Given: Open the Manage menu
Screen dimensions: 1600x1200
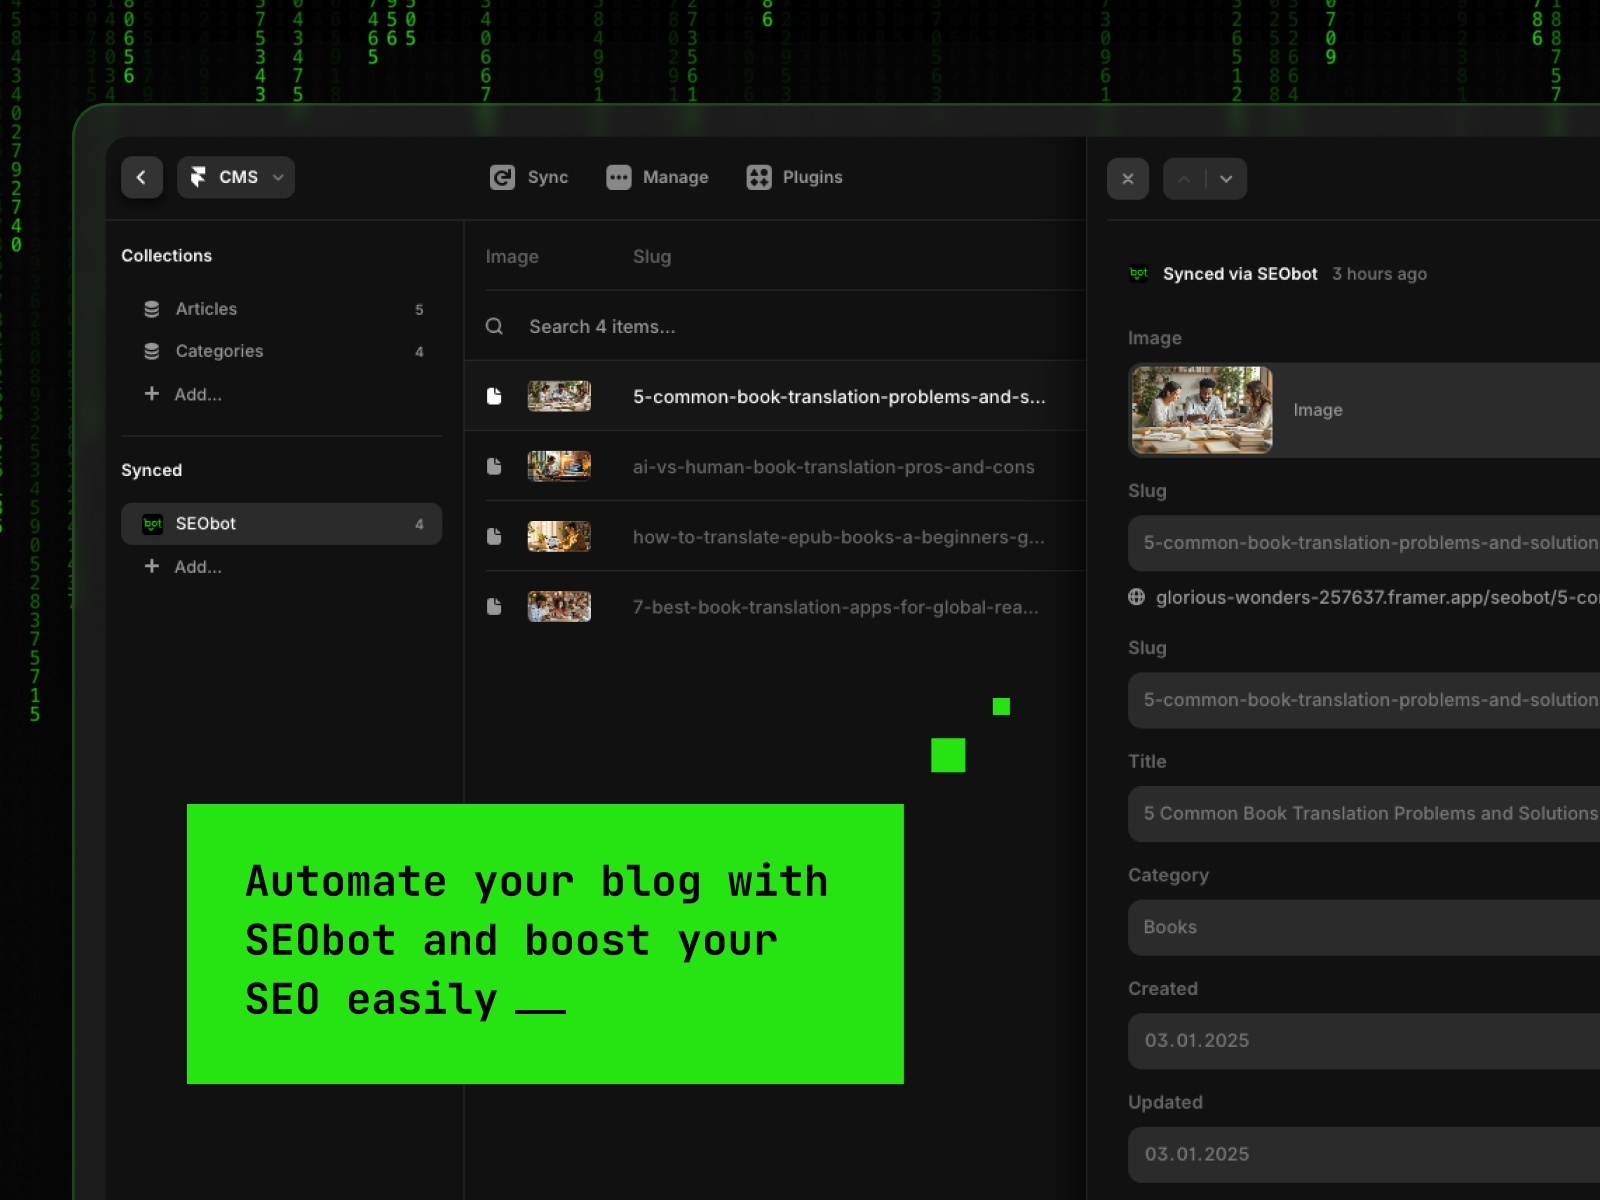Looking at the screenshot, I should click(x=657, y=177).
